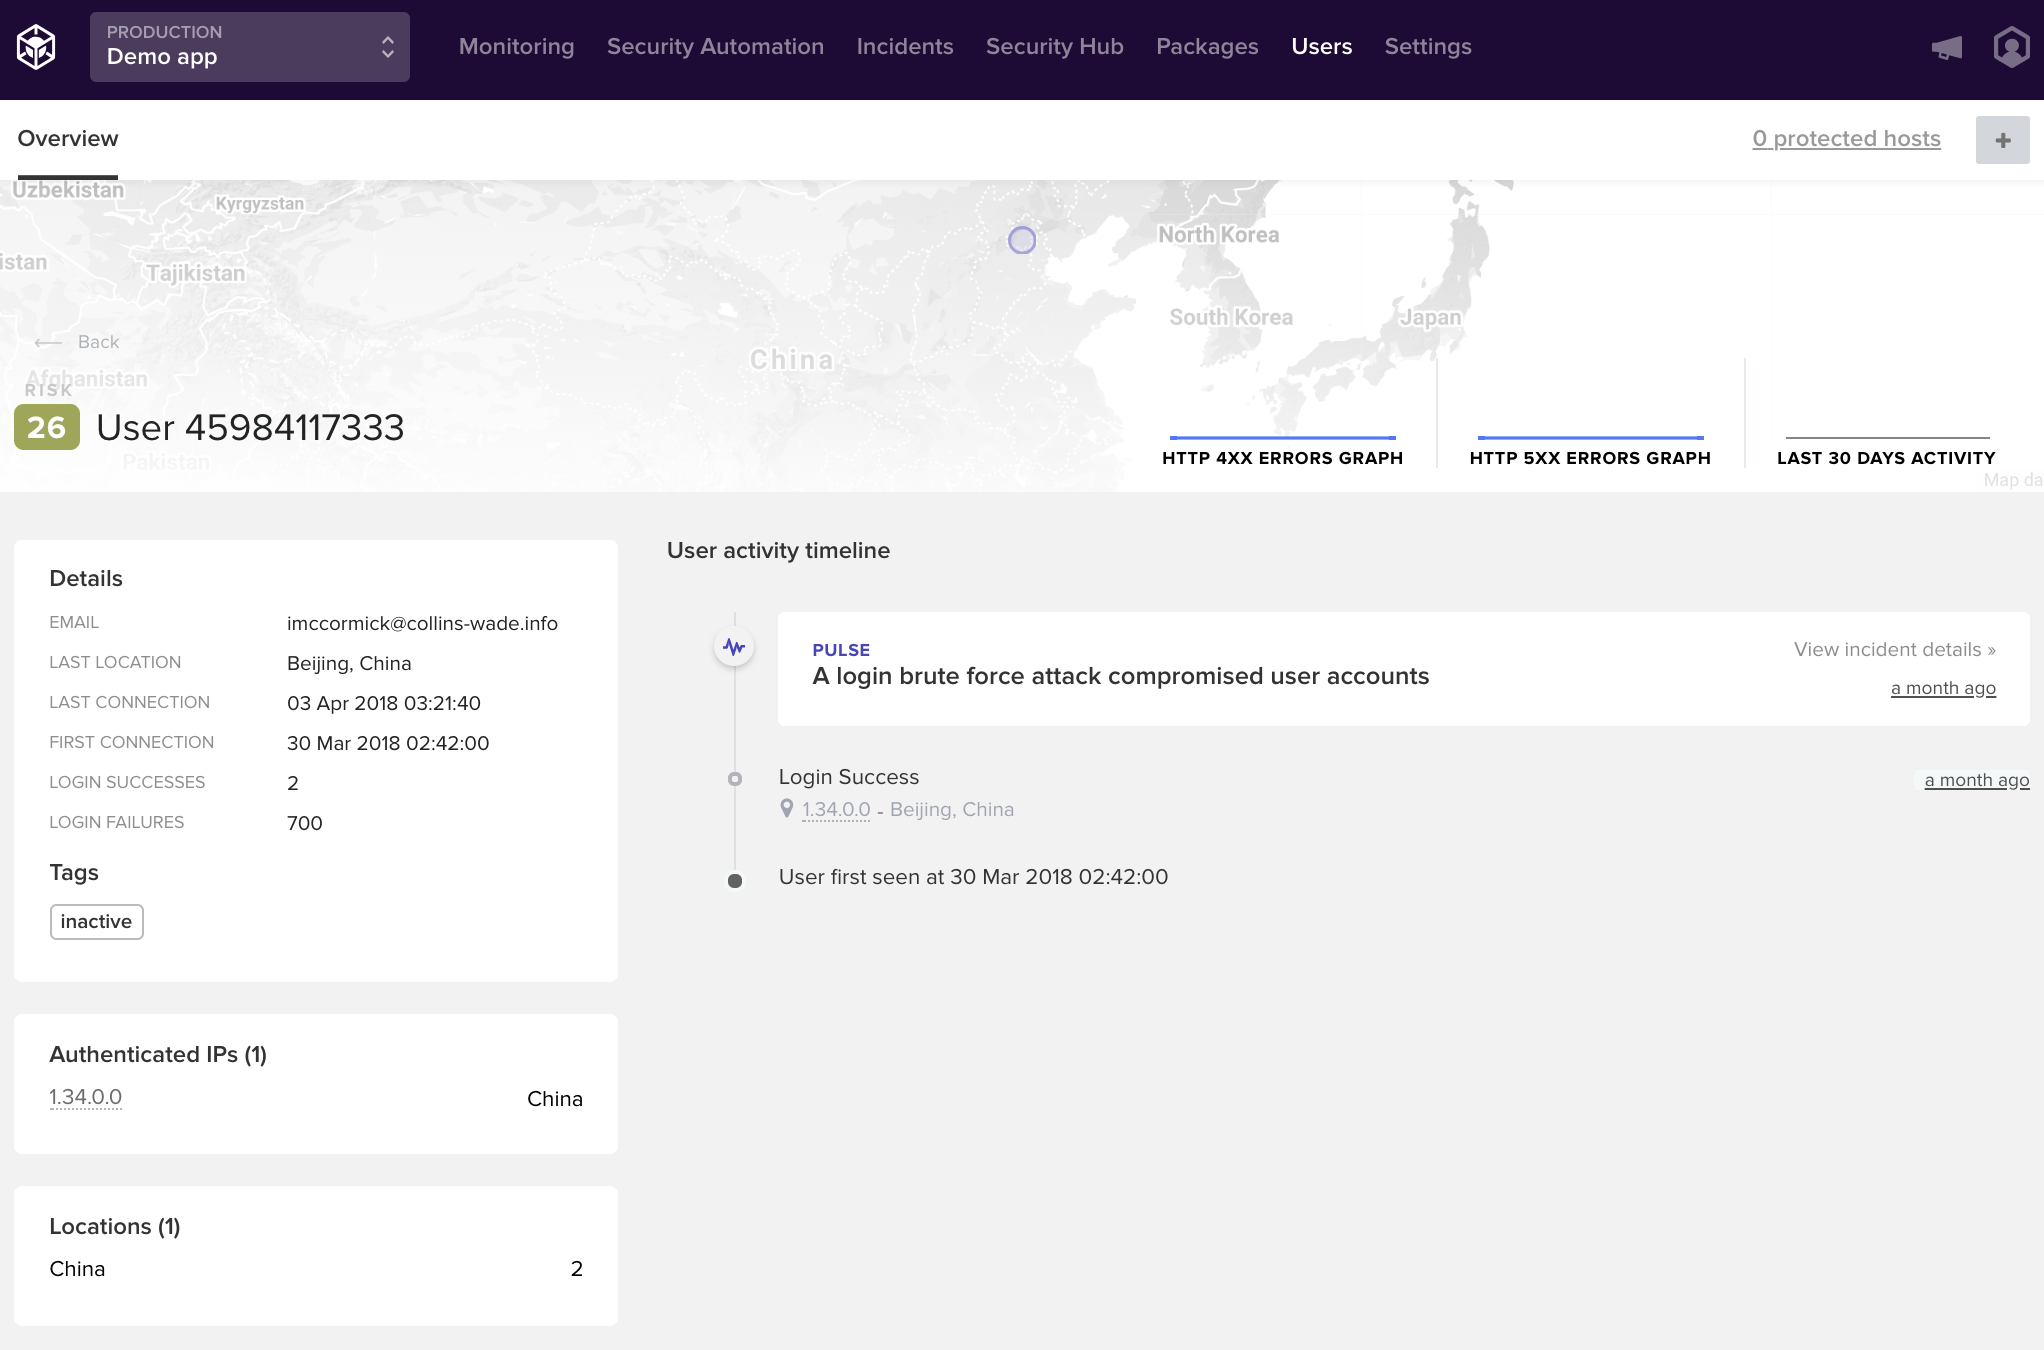Open the 0 protected hosts link
Screen dimensions: 2044x1350
(1846, 139)
